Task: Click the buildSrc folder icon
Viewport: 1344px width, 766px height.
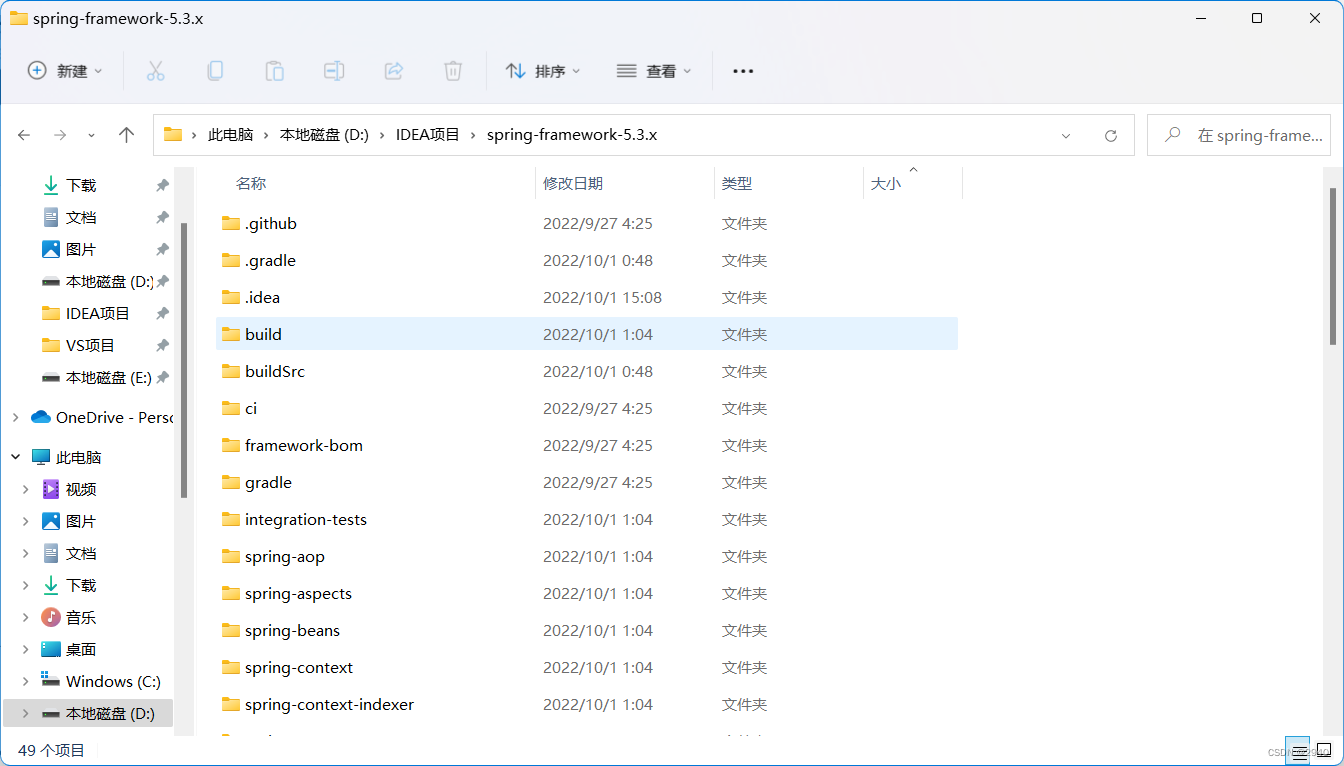Action: (231, 371)
